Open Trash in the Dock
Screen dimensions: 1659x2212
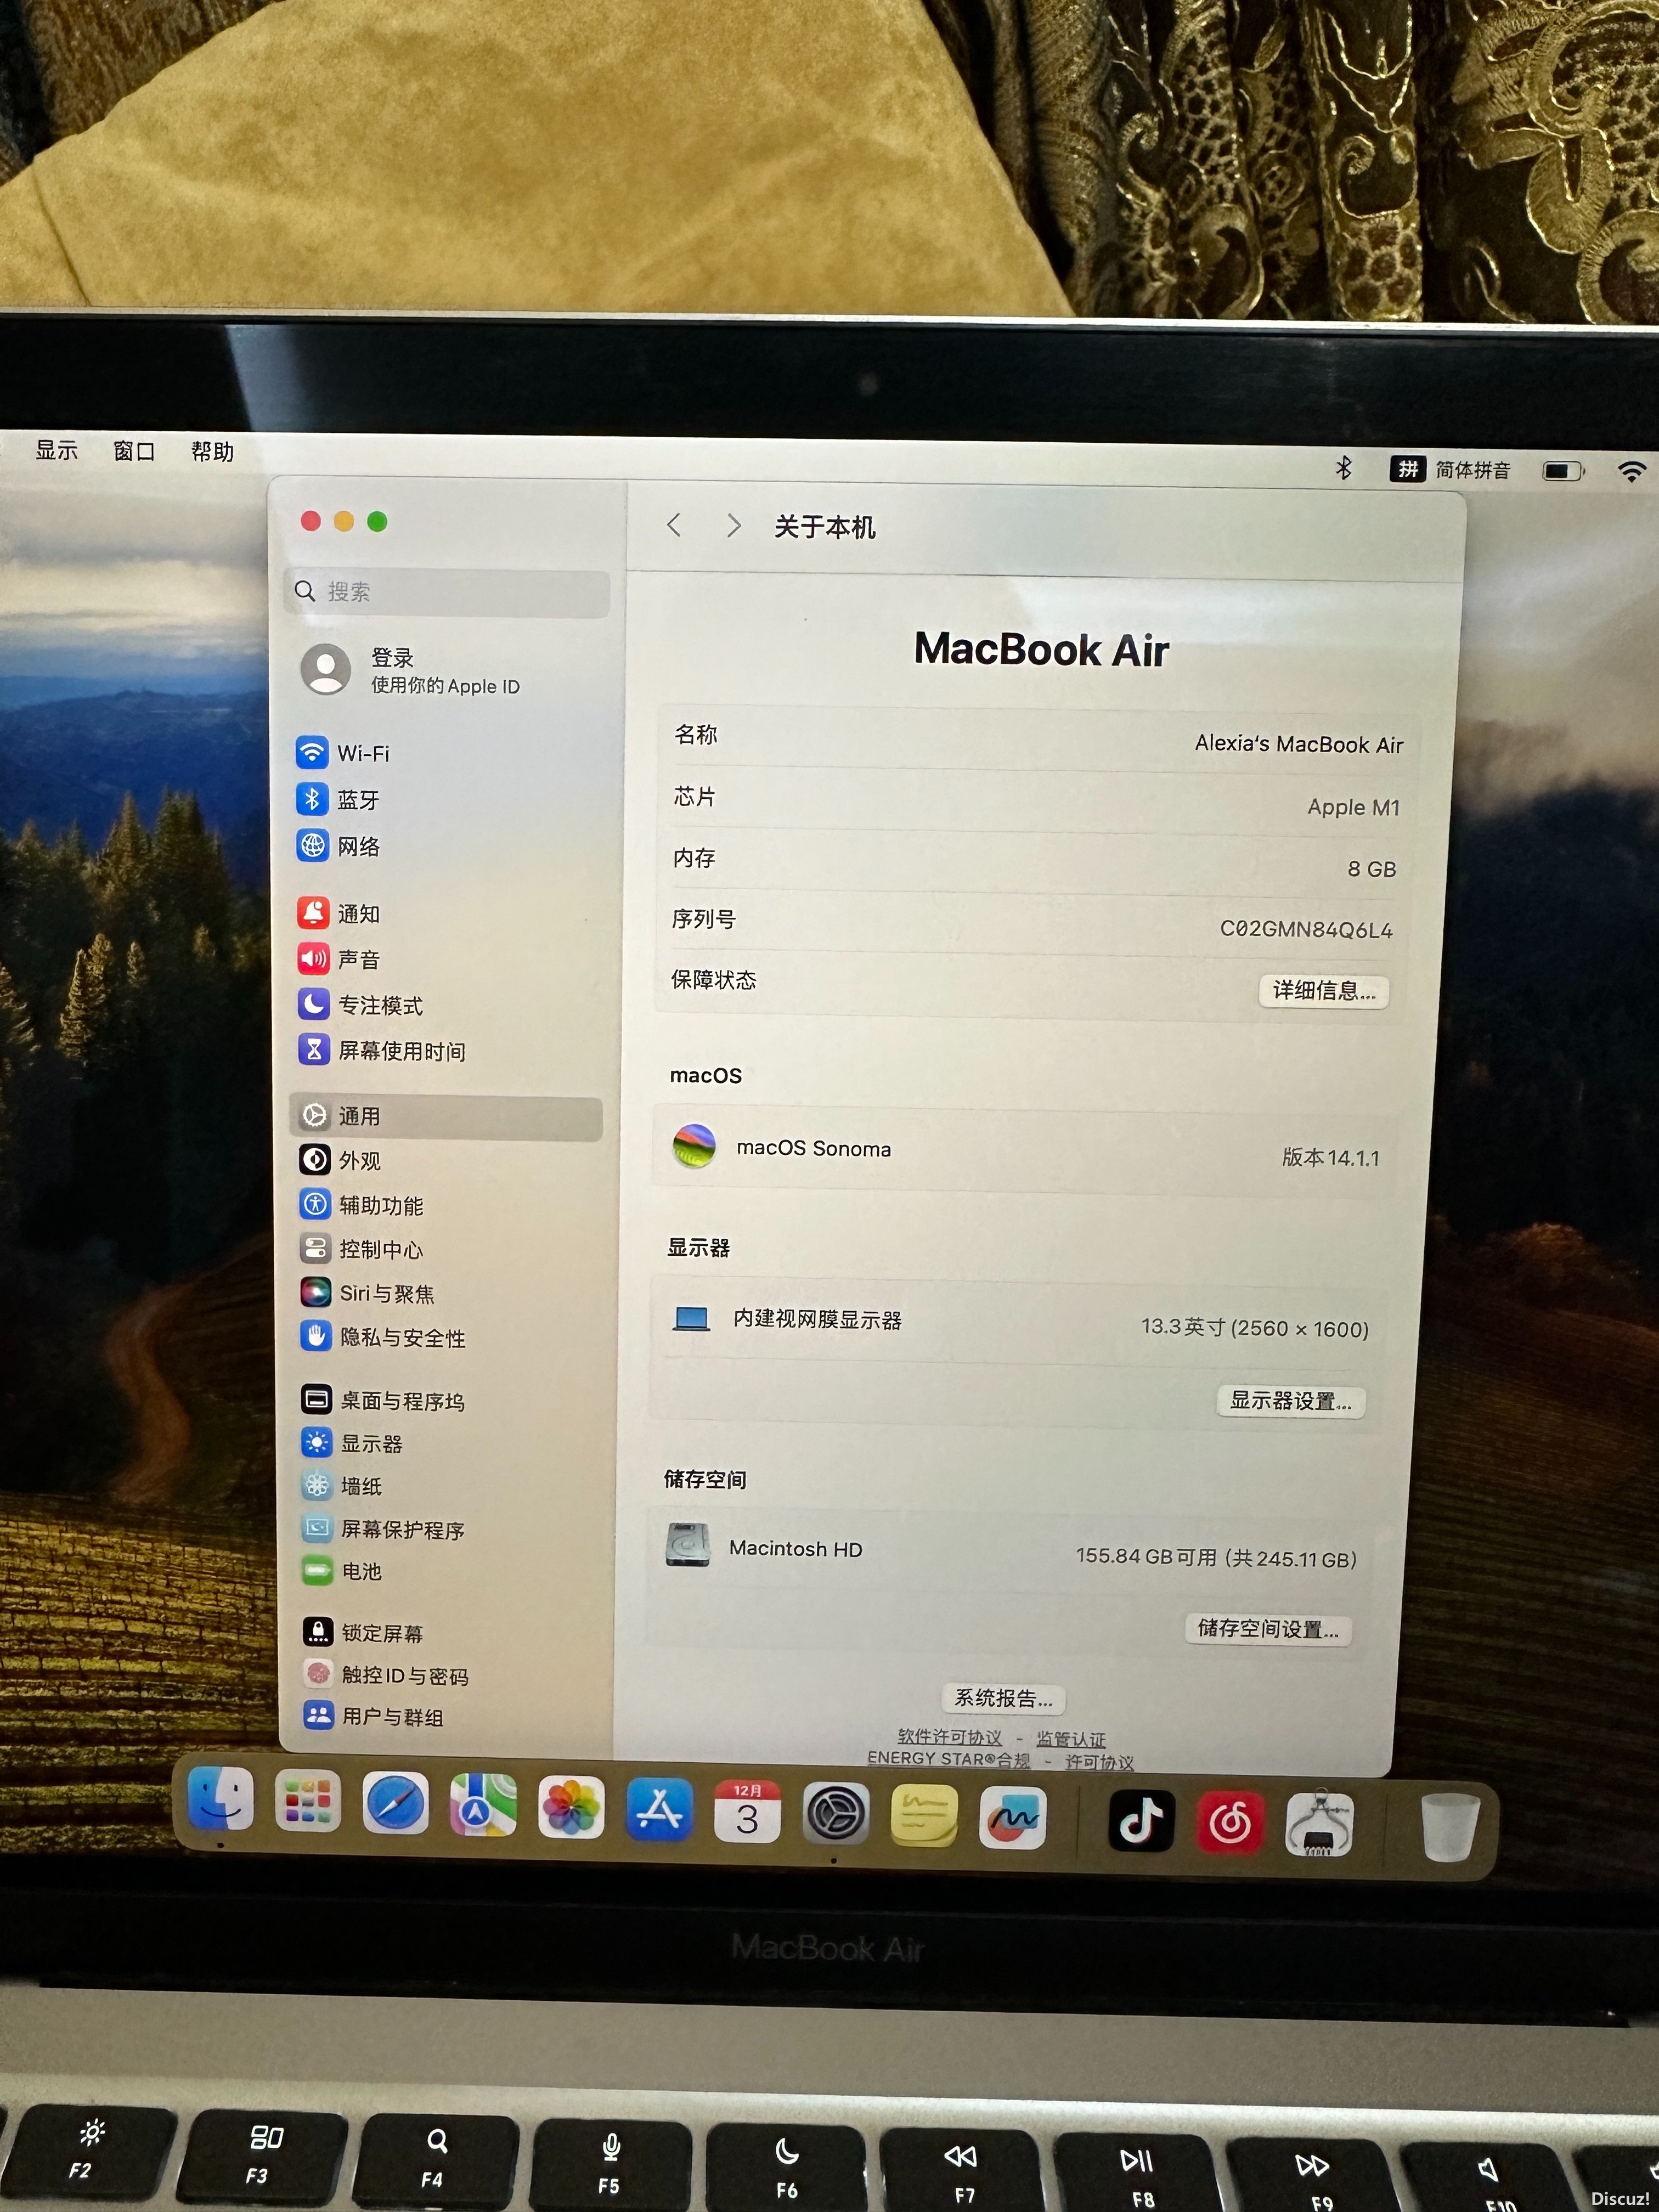coord(1449,1827)
